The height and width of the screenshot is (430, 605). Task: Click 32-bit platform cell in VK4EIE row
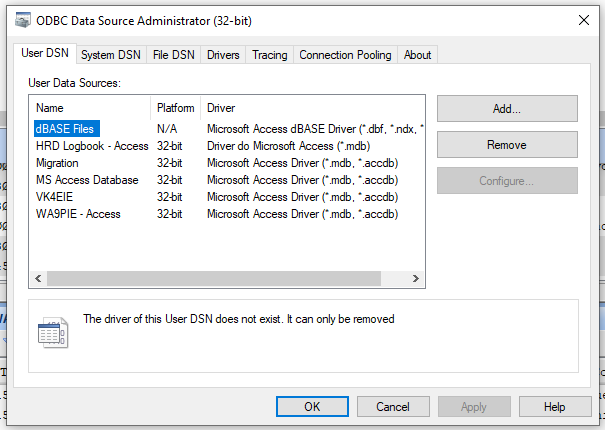coord(169,197)
